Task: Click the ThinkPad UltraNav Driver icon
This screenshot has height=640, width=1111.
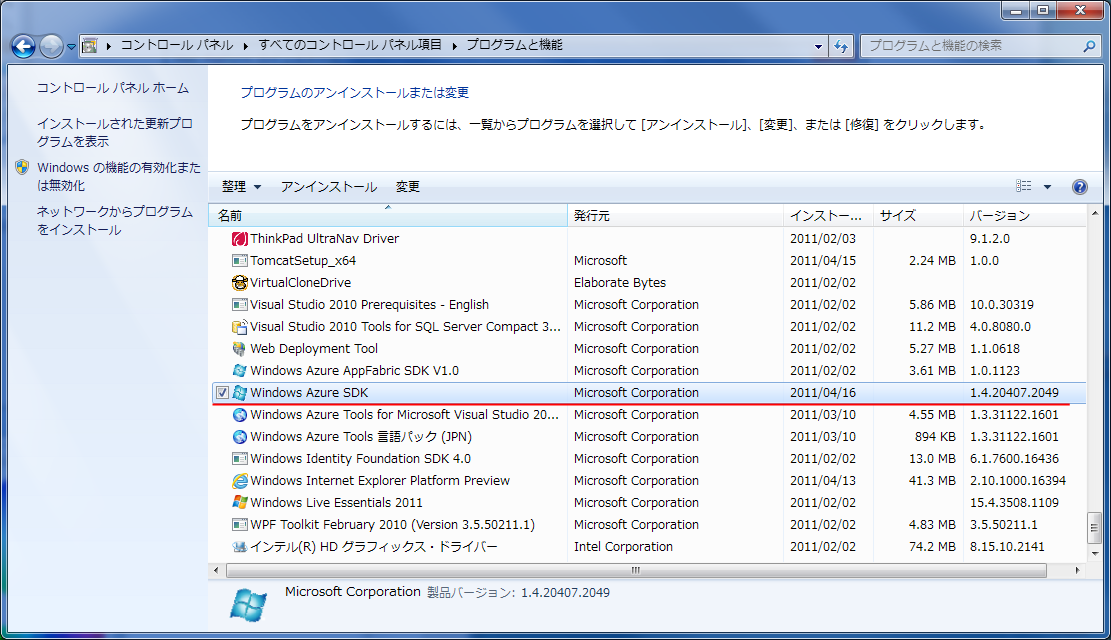Action: [x=239, y=239]
